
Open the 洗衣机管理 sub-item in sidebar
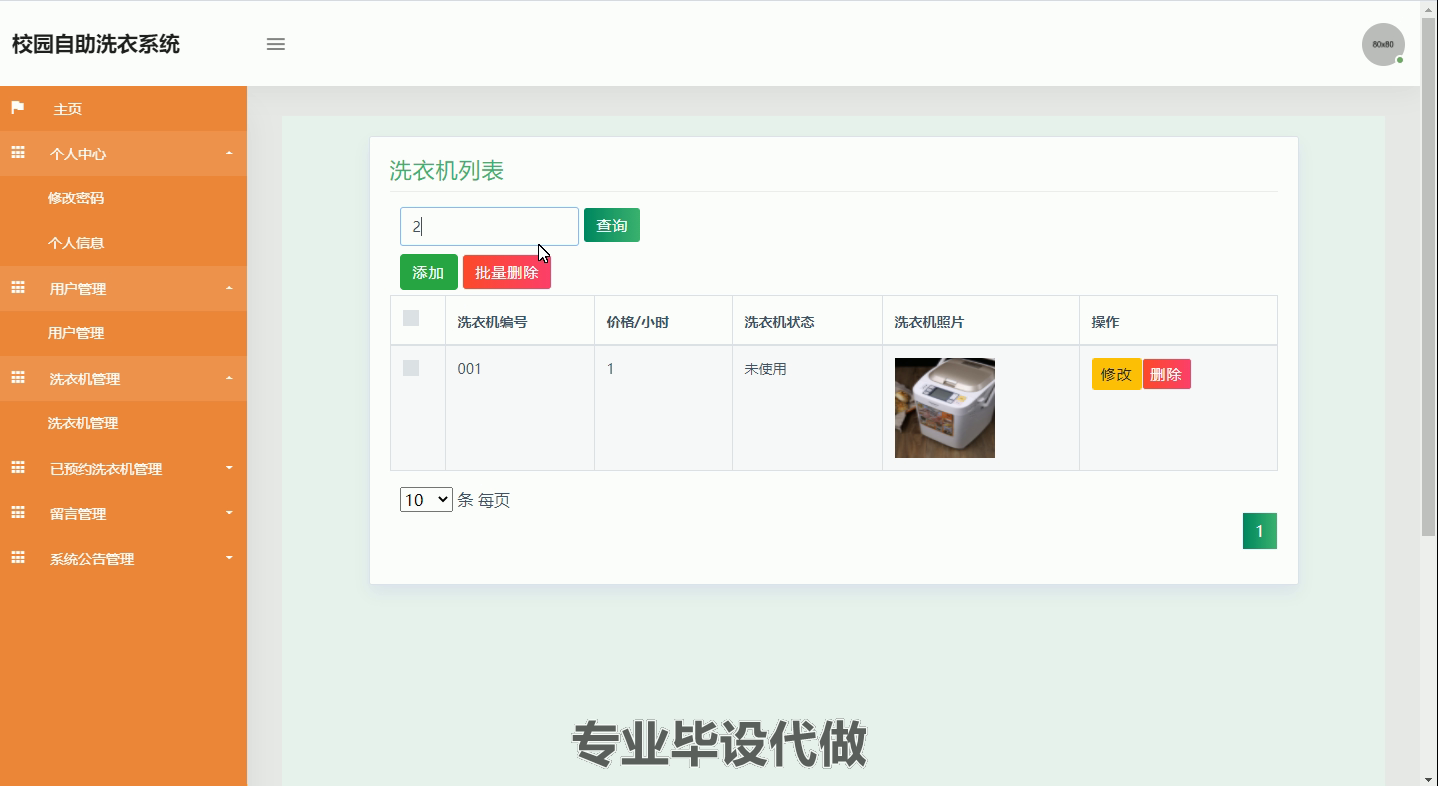[x=83, y=423]
